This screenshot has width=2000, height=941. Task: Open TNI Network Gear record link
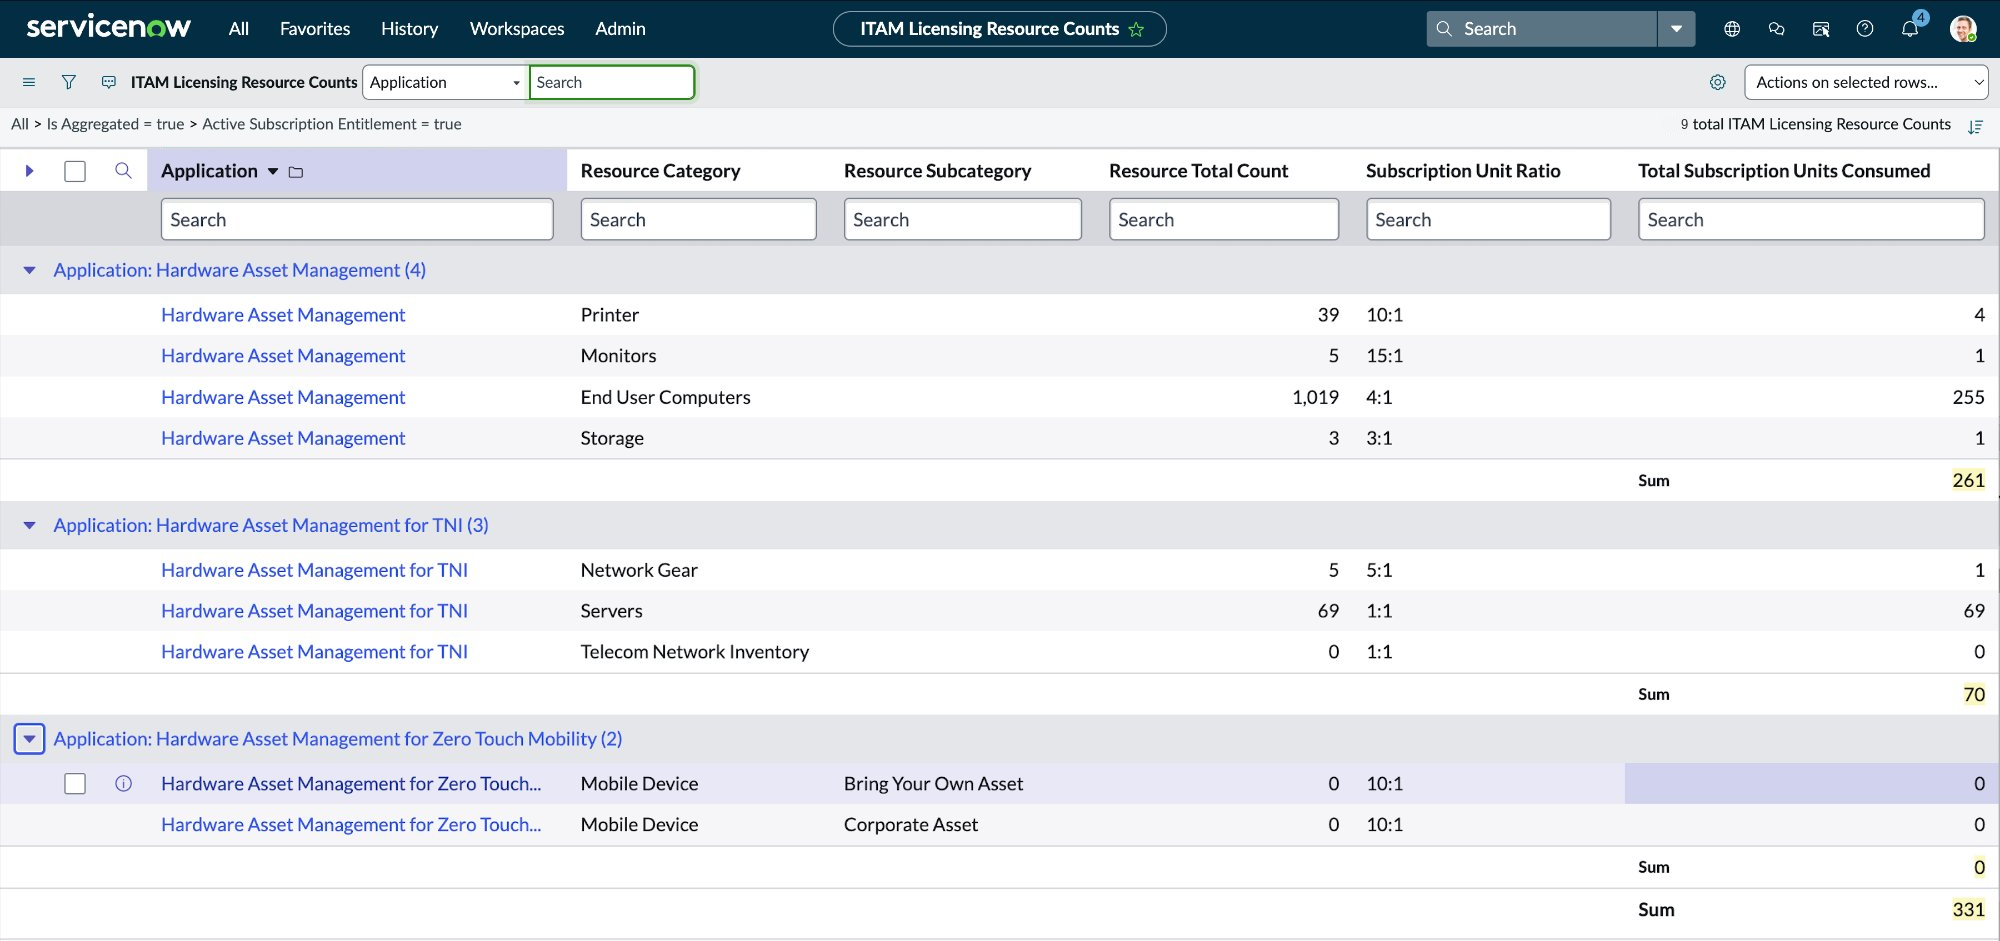tap(314, 570)
